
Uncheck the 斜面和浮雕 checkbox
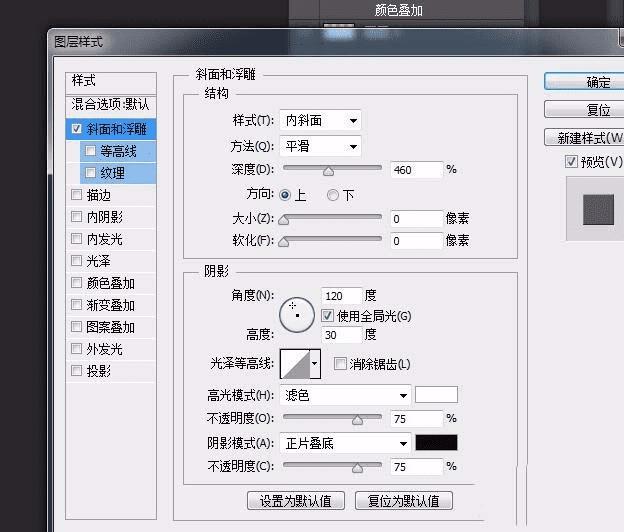(x=76, y=129)
